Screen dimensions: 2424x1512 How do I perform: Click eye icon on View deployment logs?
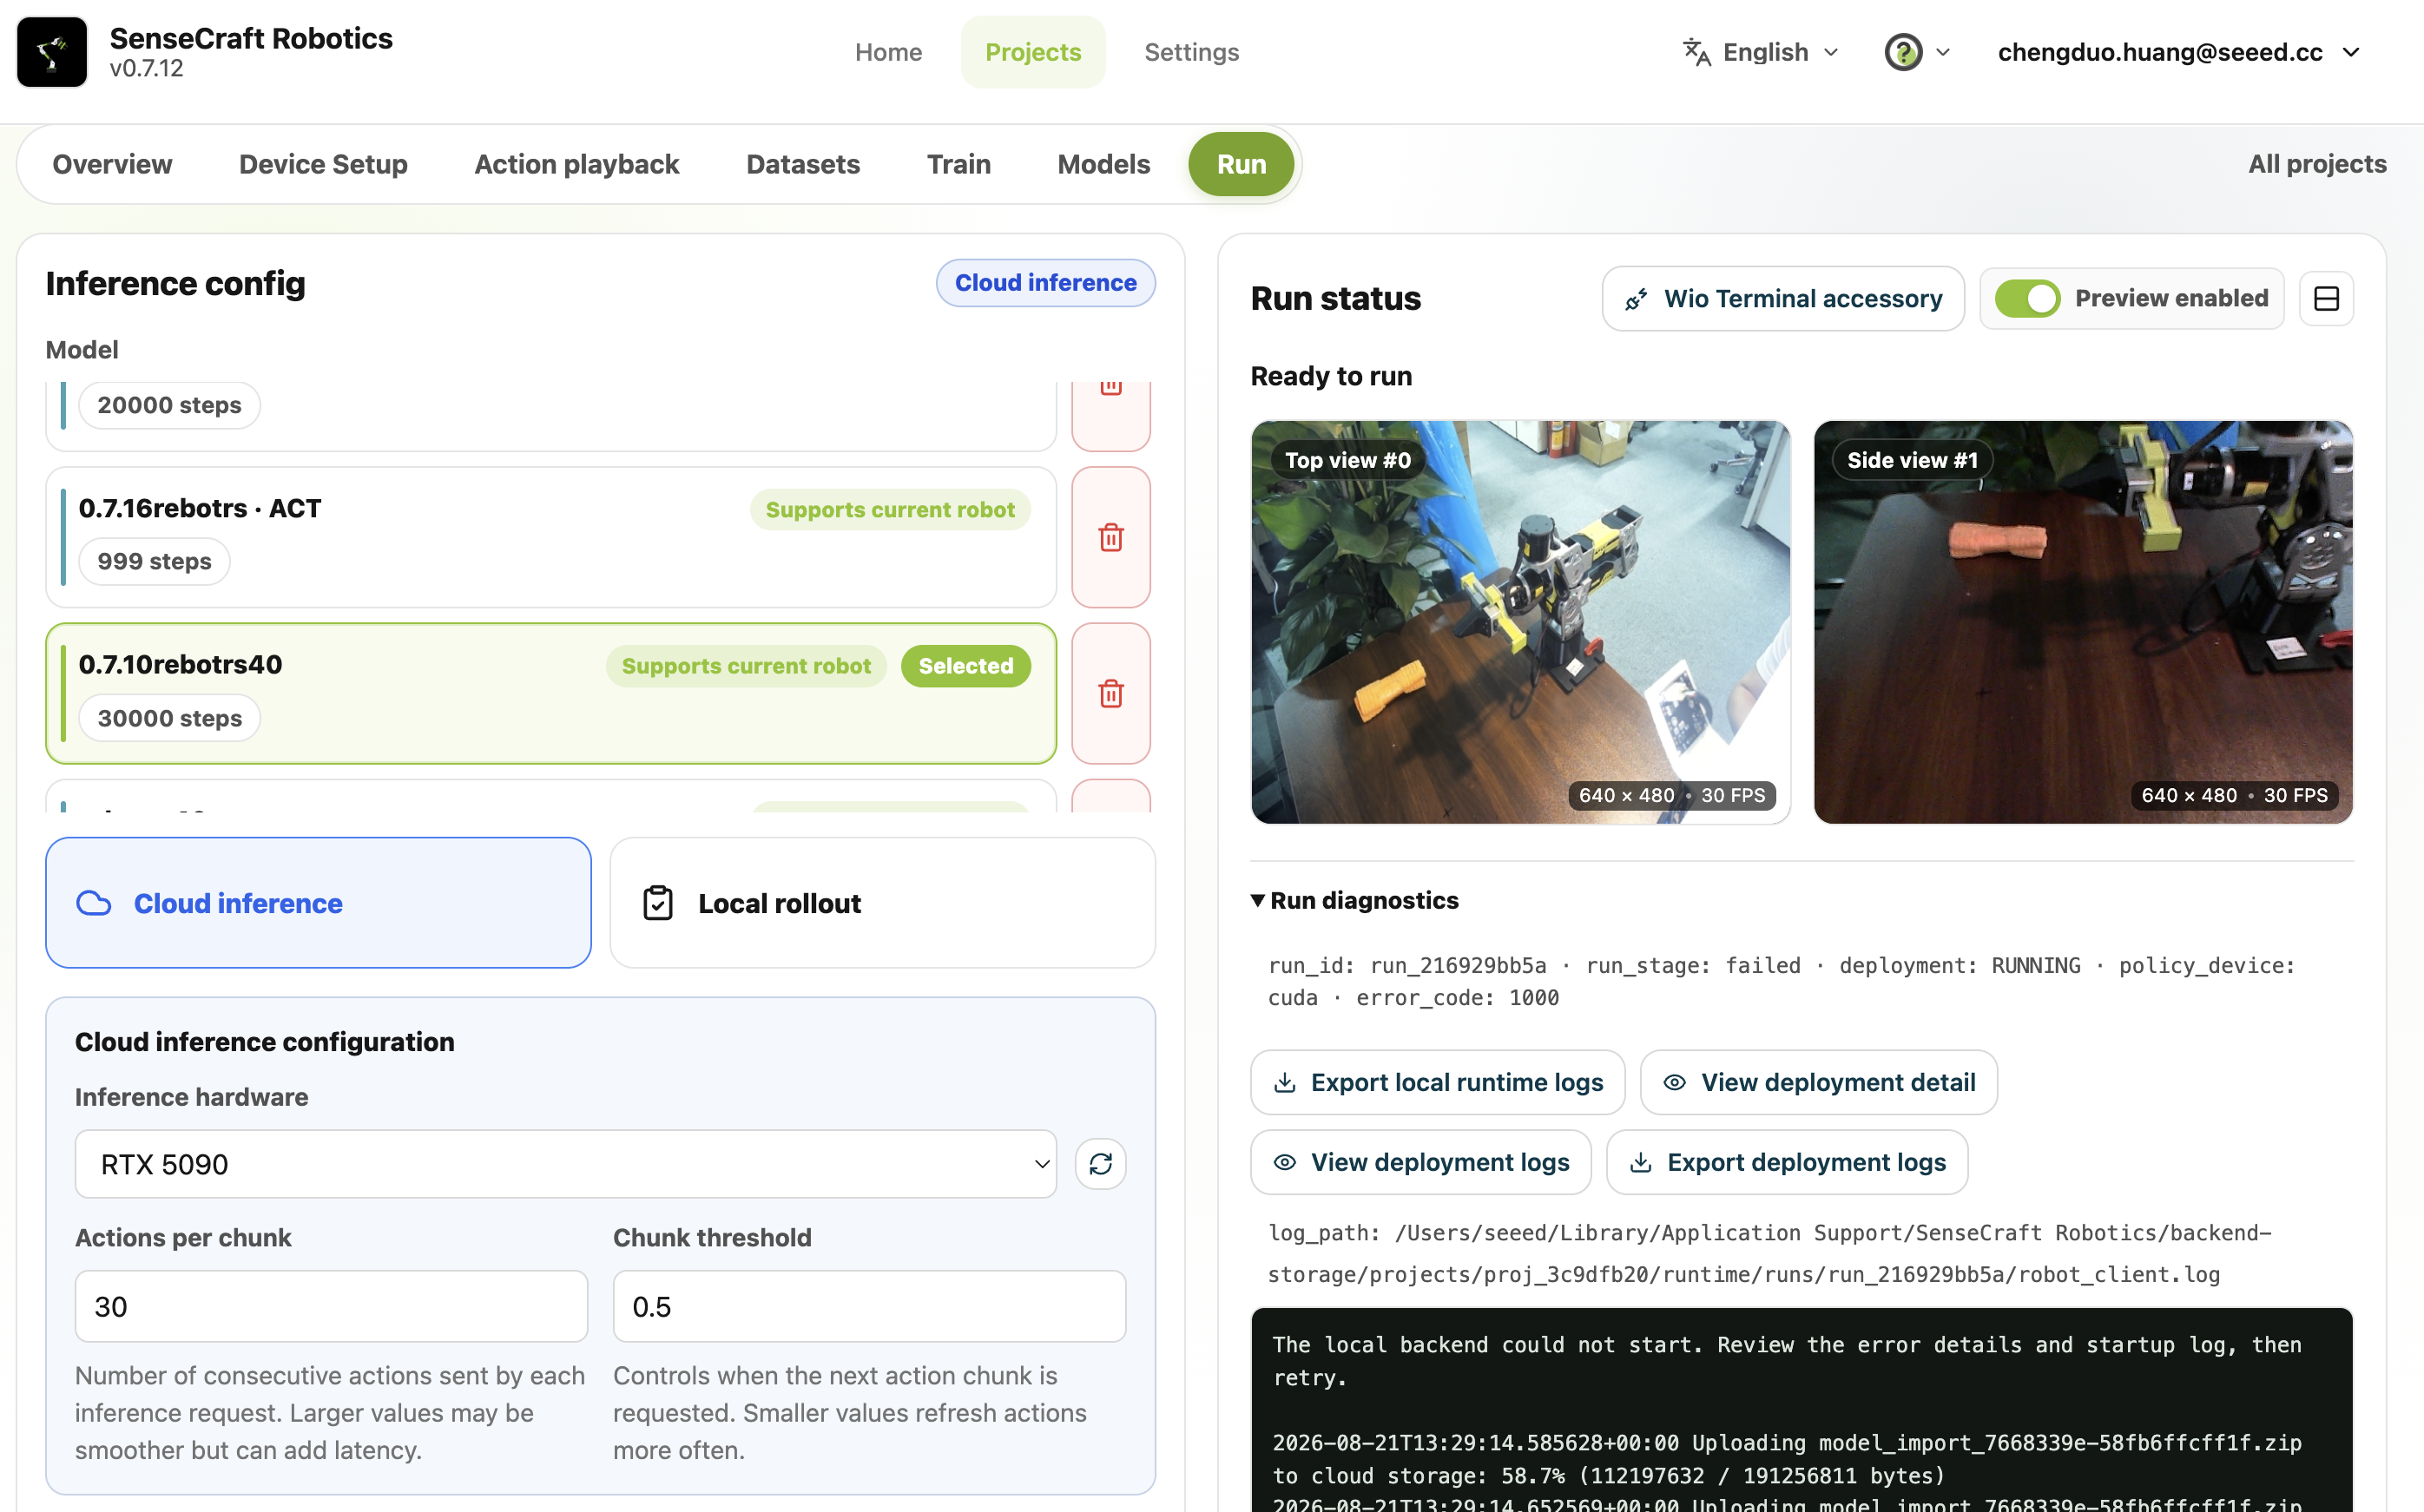(x=1285, y=1162)
